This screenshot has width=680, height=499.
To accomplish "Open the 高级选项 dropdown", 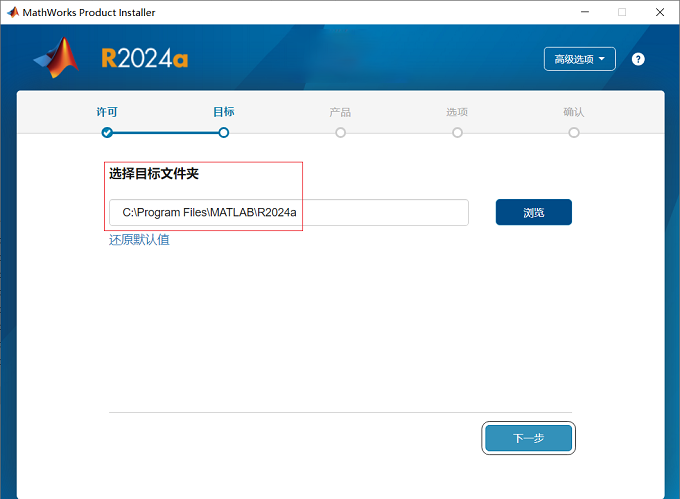I will tap(579, 59).
